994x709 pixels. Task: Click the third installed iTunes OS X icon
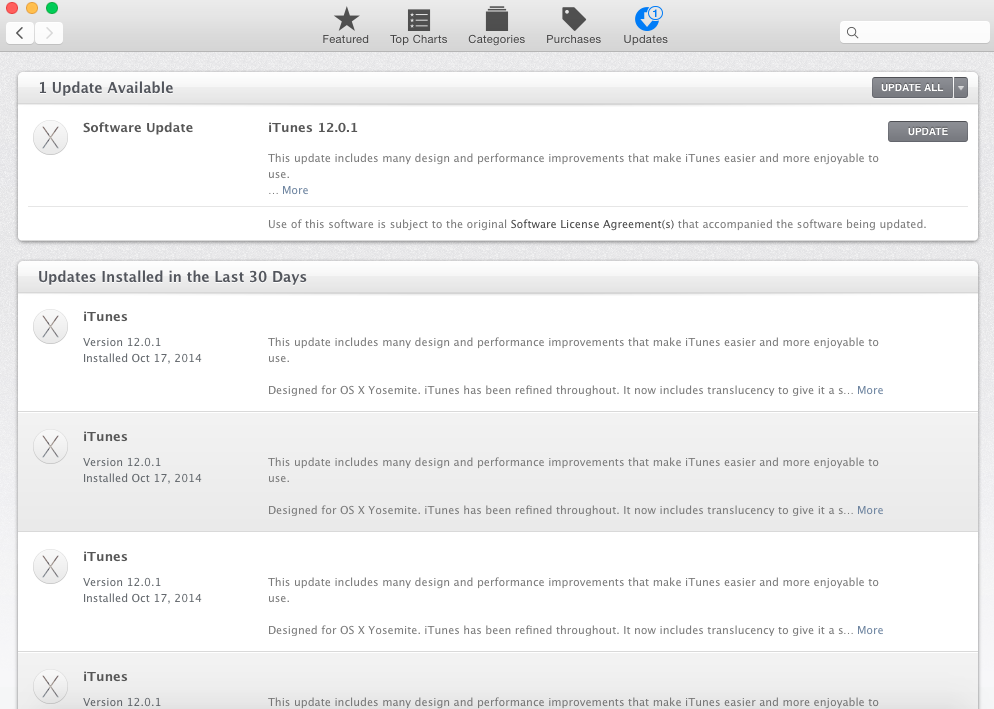tap(51, 566)
